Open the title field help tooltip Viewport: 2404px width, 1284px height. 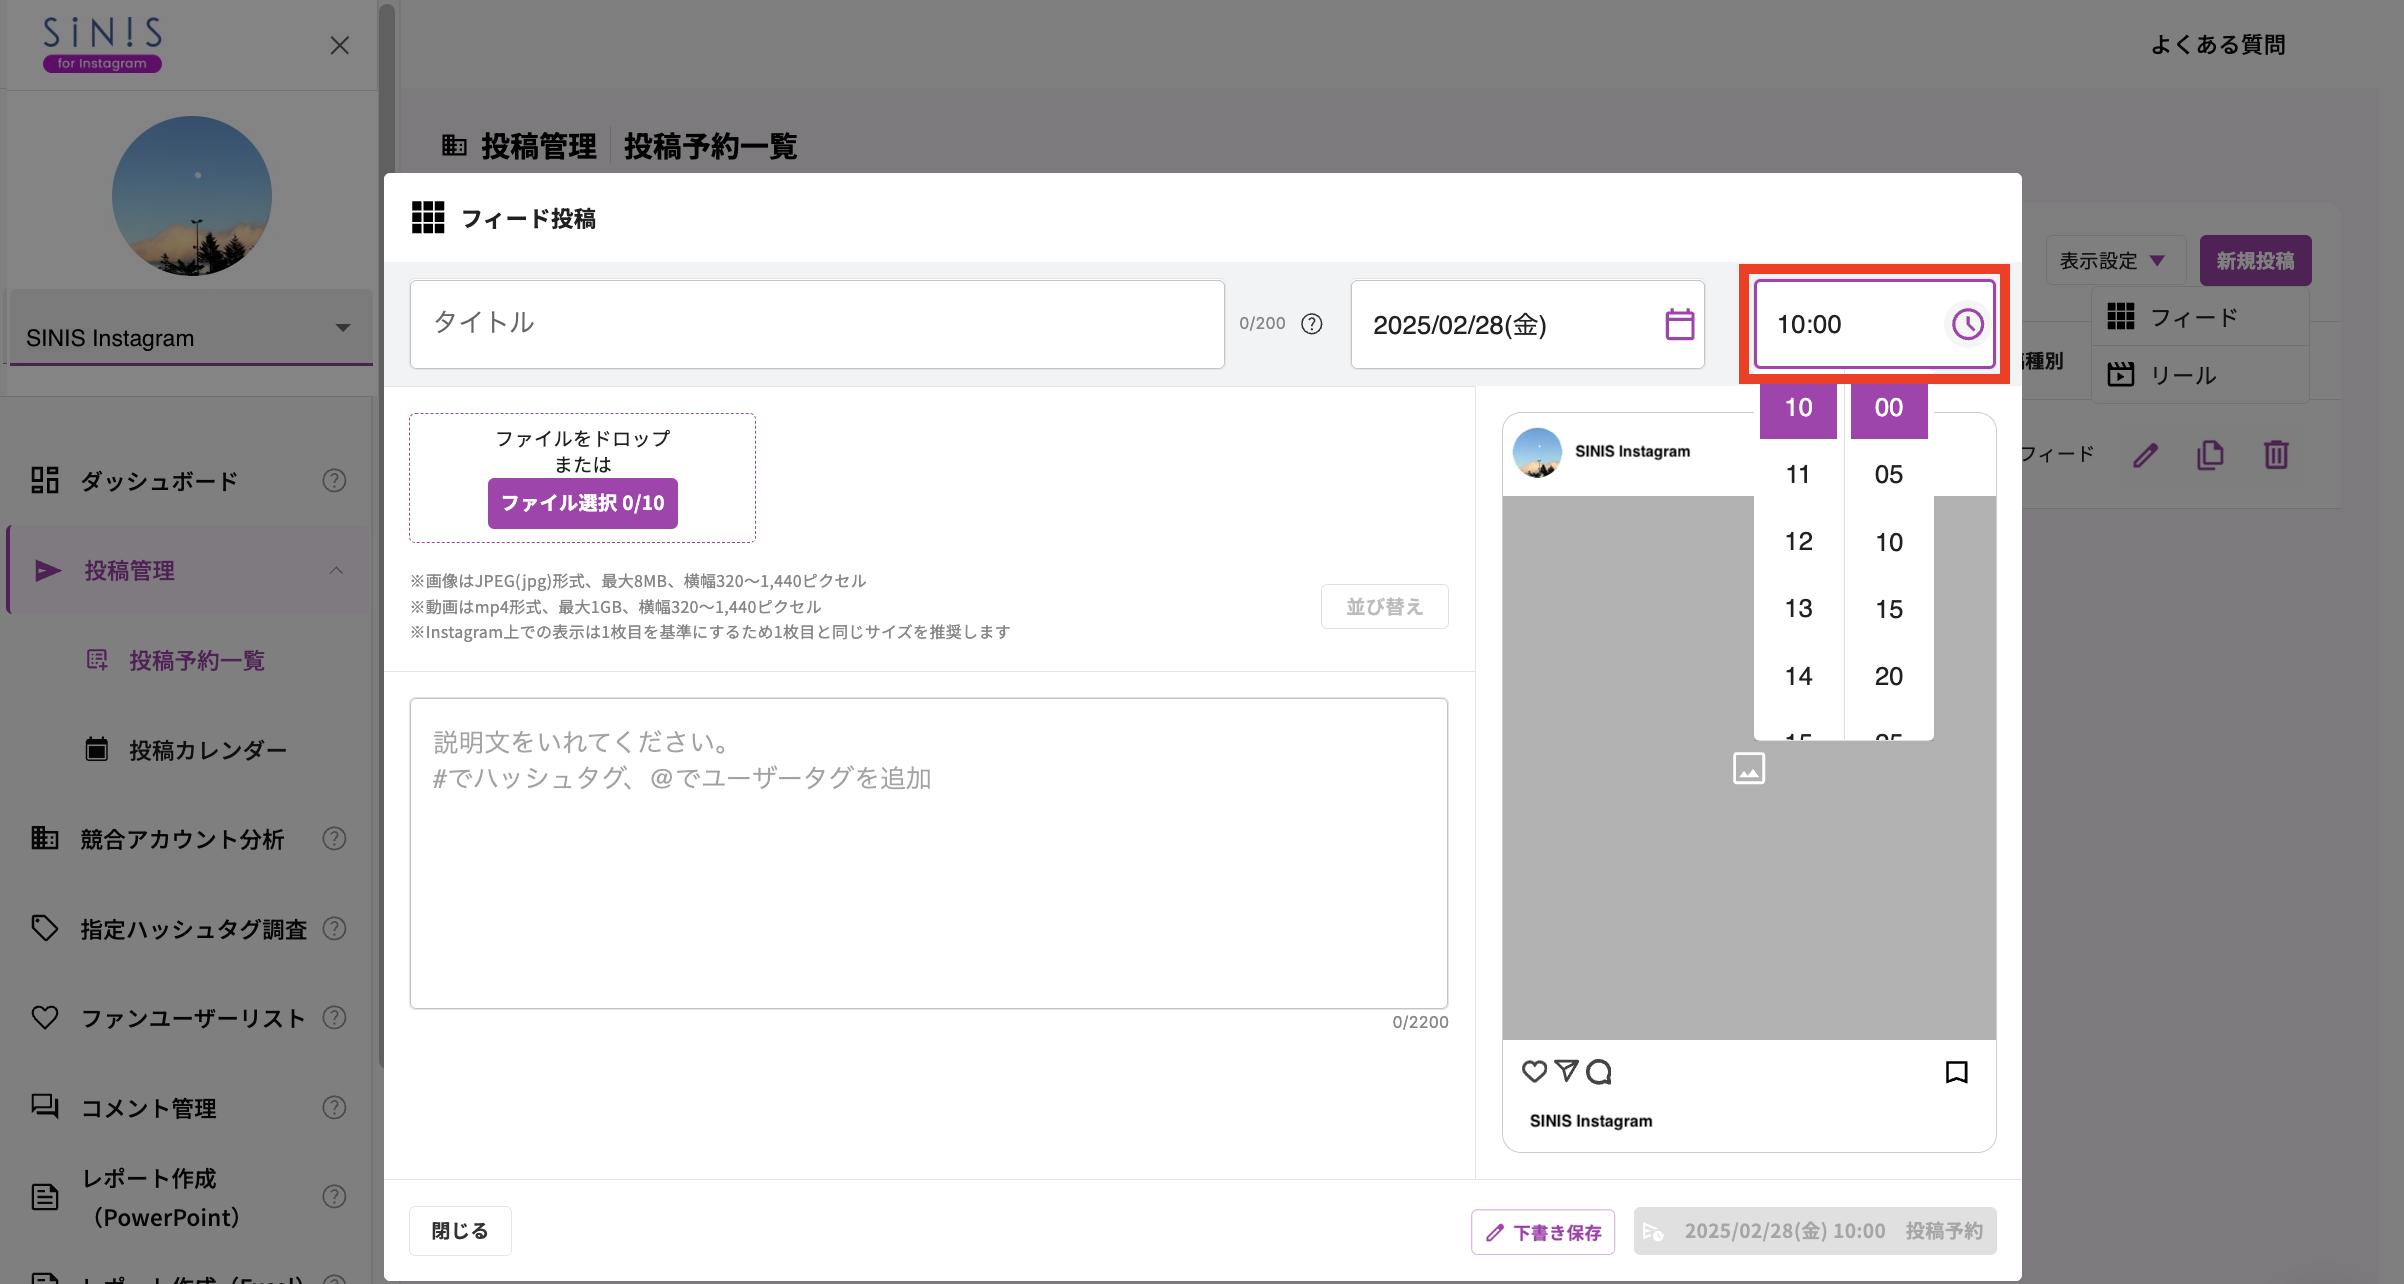click(x=1311, y=323)
